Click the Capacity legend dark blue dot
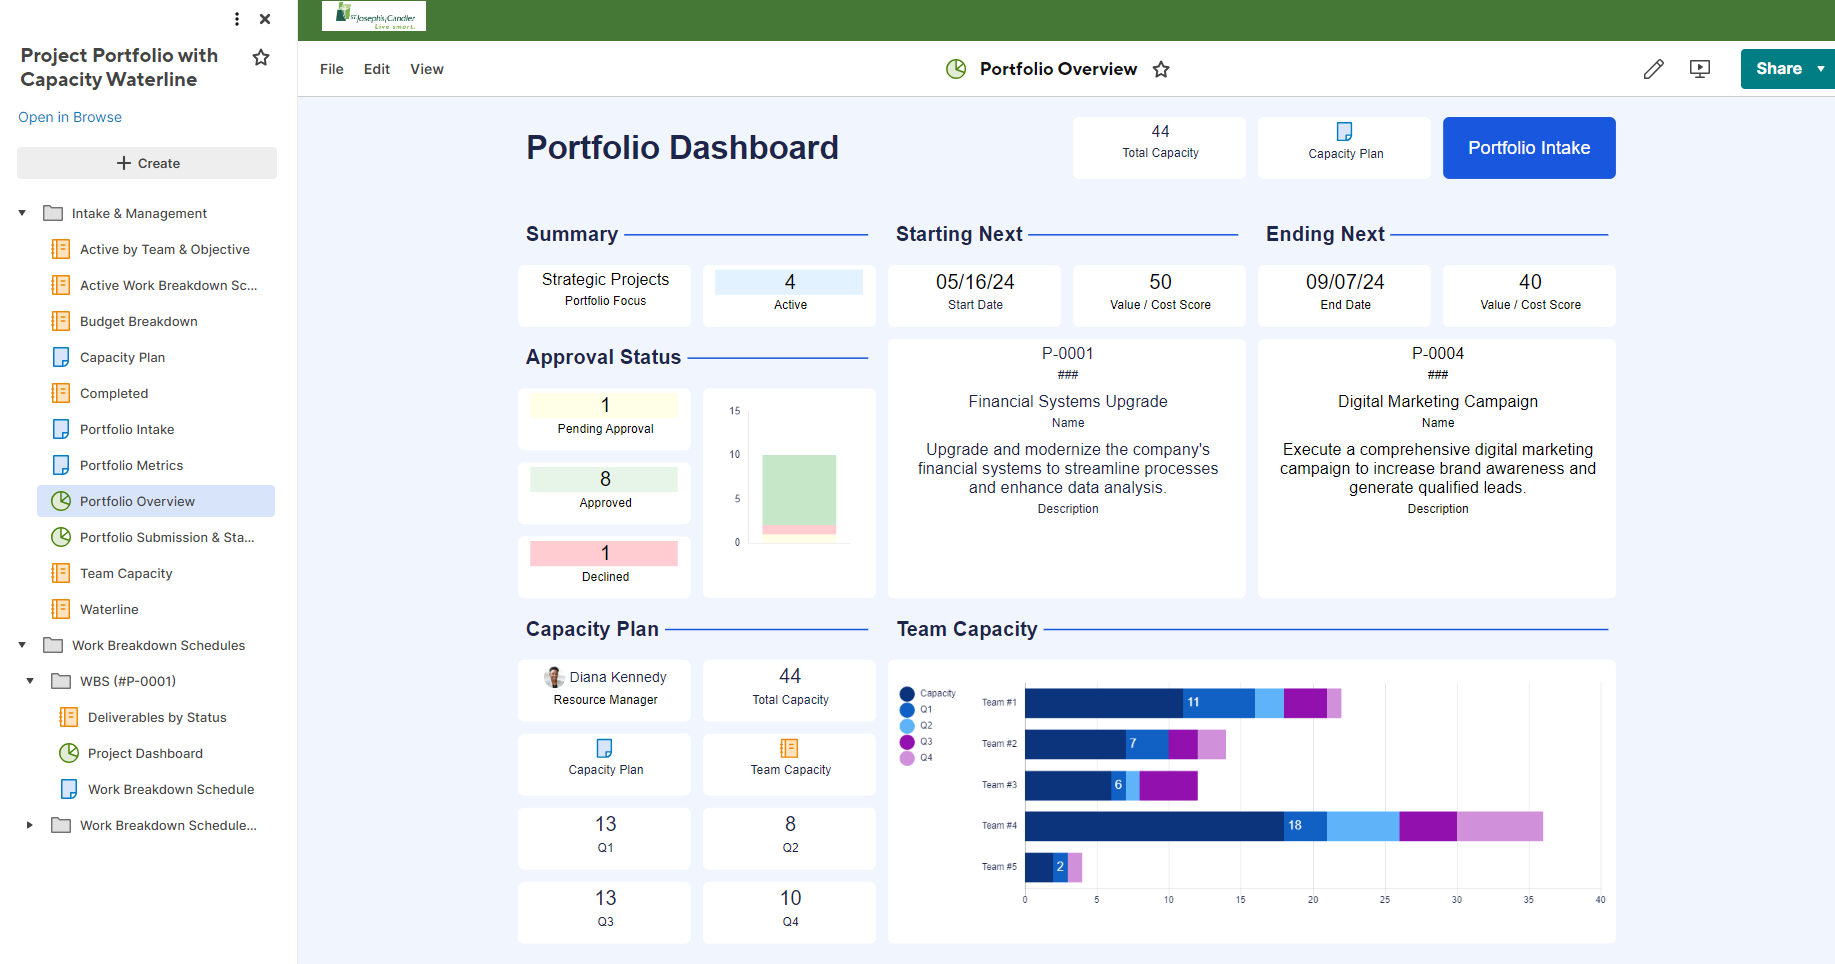The width and height of the screenshot is (1835, 964). click(x=907, y=693)
